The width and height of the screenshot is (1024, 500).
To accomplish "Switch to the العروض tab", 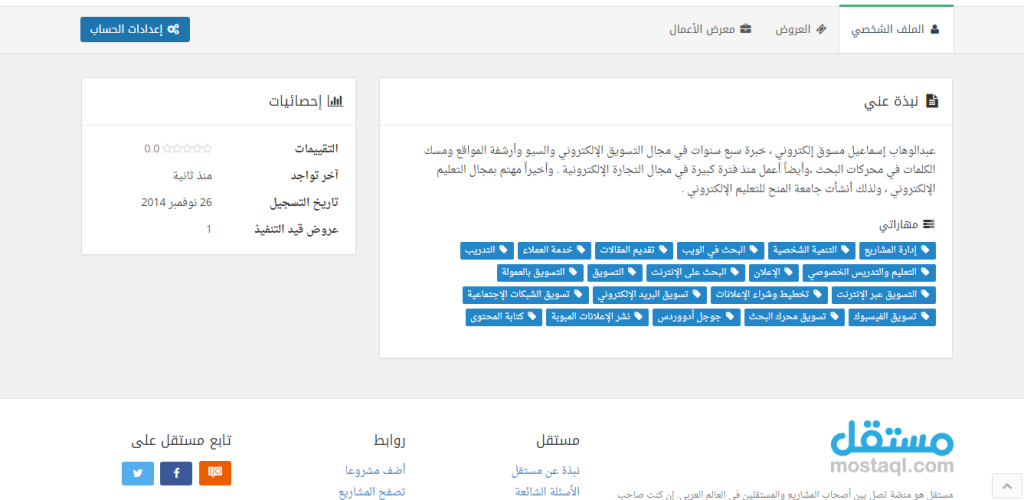I will 801,30.
